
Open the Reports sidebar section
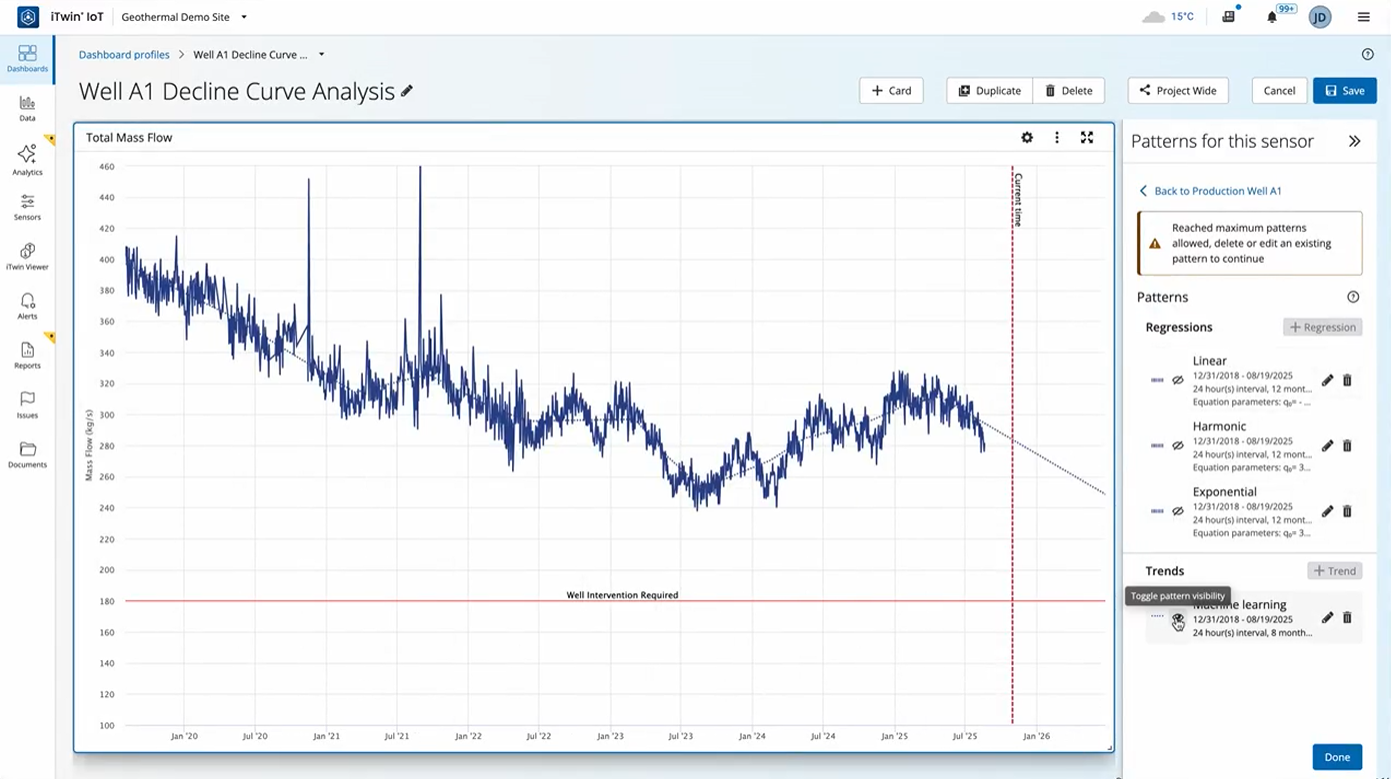27,355
